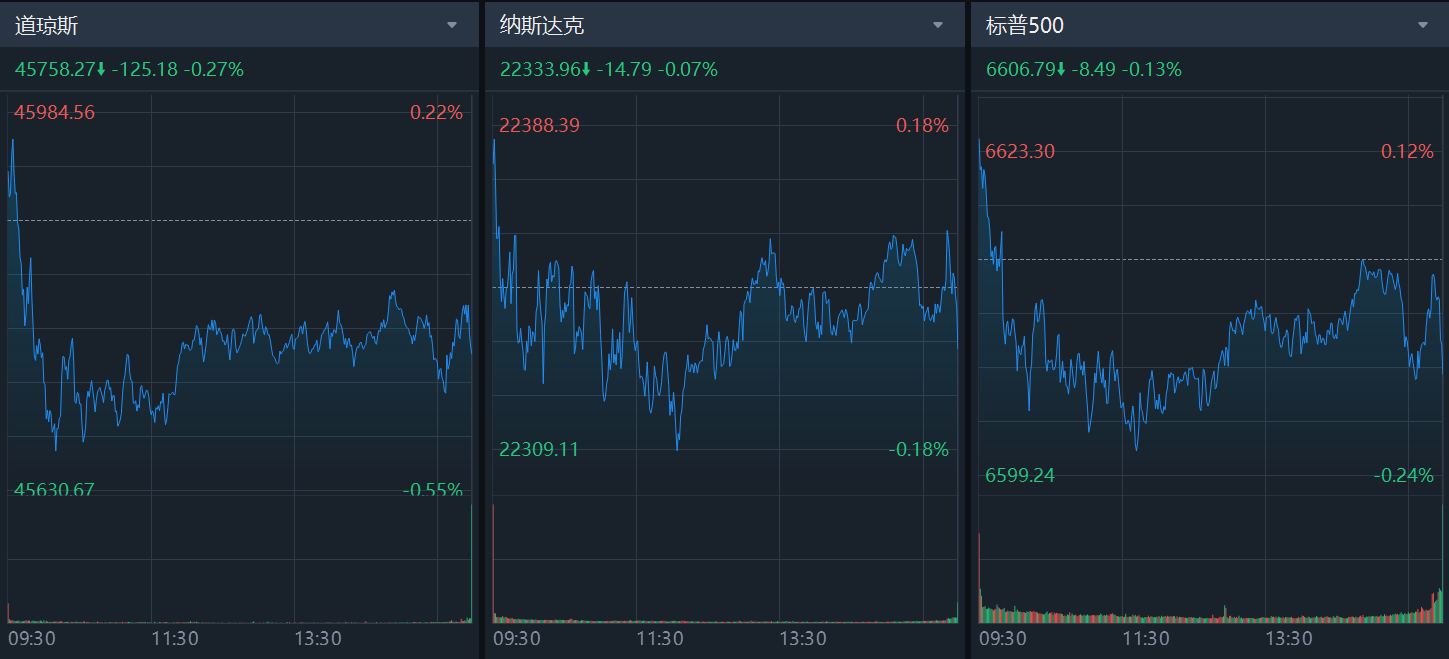
Task: Select the 纳斯达克 current price 22333.96
Action: 540,69
